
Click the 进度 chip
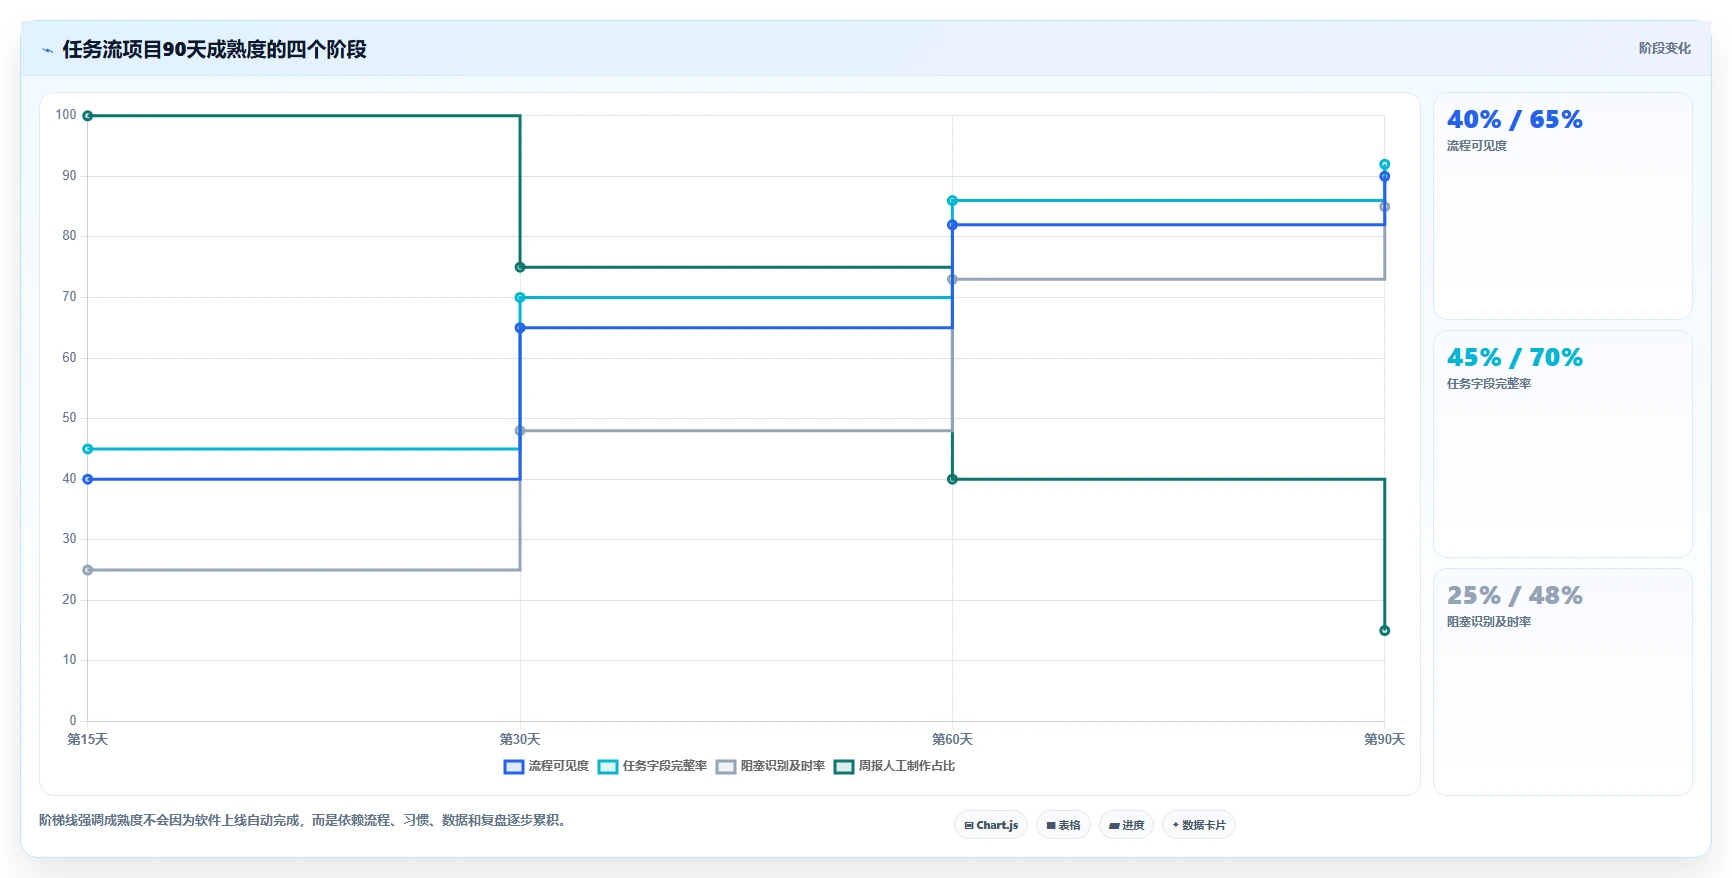(1126, 825)
